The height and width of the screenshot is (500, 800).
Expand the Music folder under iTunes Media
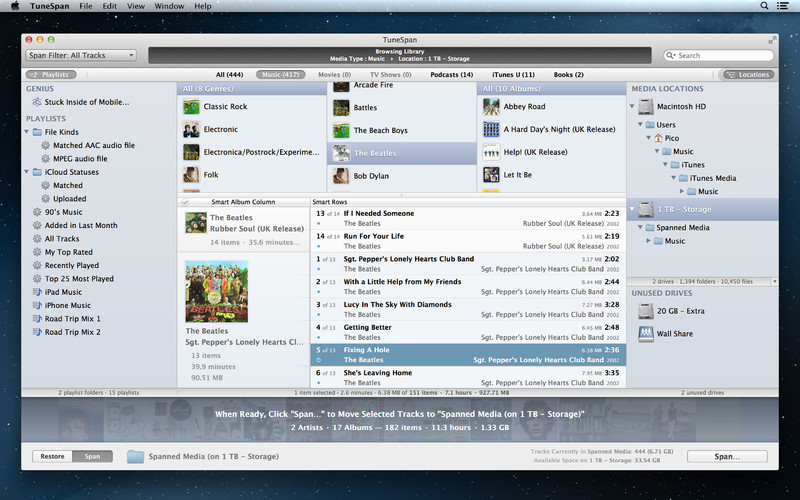pos(682,191)
